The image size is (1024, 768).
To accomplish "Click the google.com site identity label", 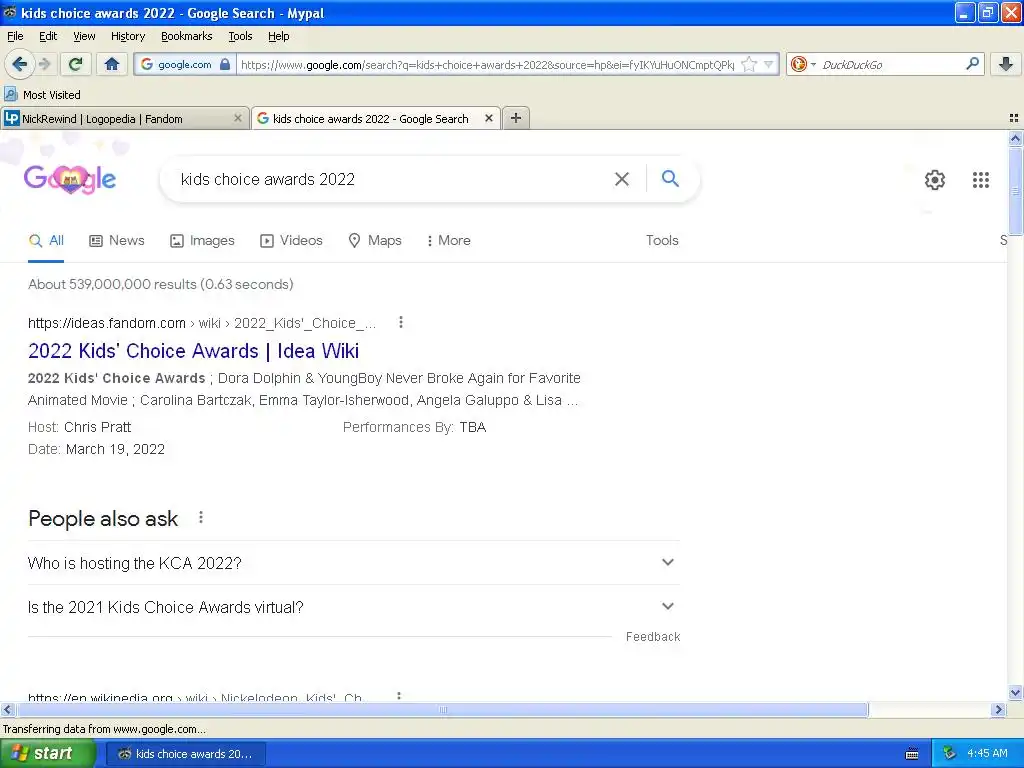I will [184, 64].
